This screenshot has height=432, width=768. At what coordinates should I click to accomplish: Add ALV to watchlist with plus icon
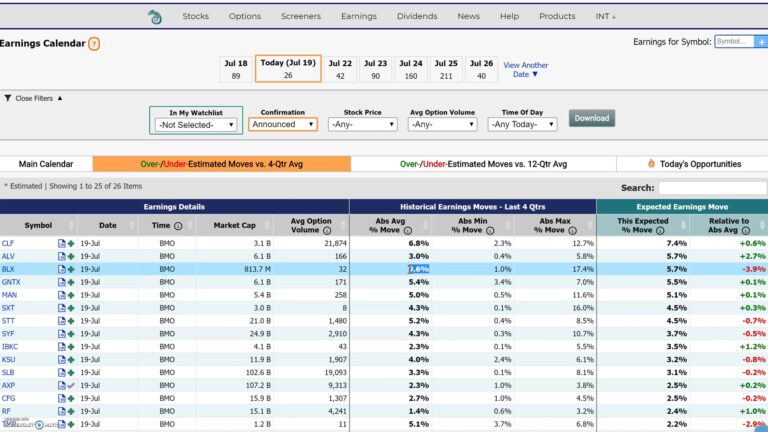tap(71, 256)
